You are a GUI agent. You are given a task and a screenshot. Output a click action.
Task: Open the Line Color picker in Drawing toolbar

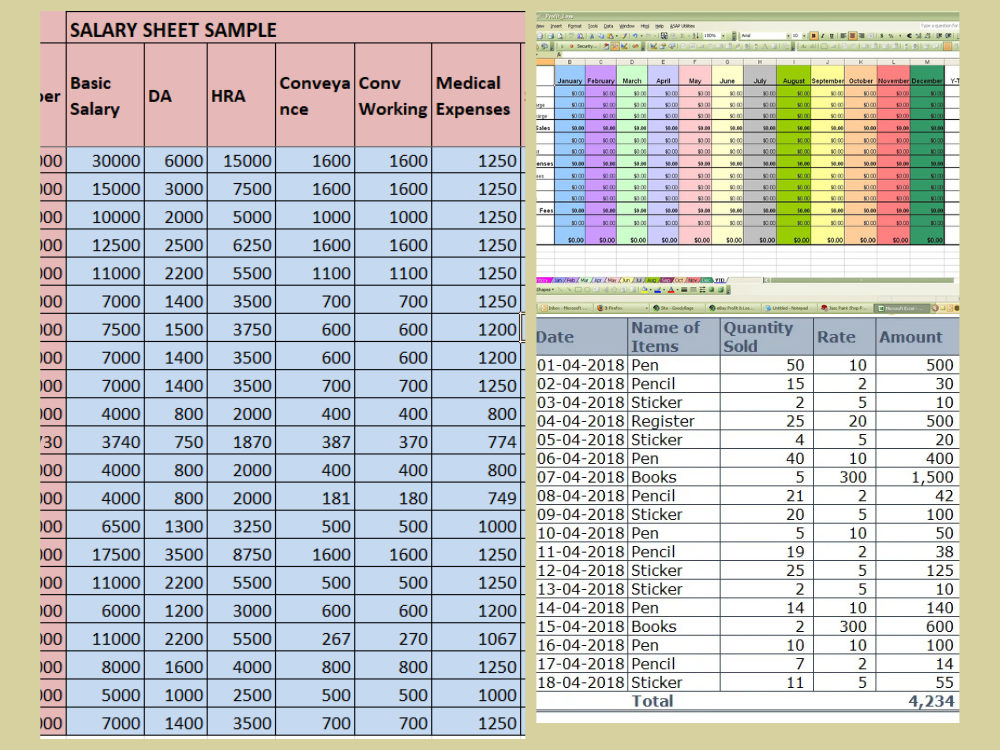(x=664, y=290)
